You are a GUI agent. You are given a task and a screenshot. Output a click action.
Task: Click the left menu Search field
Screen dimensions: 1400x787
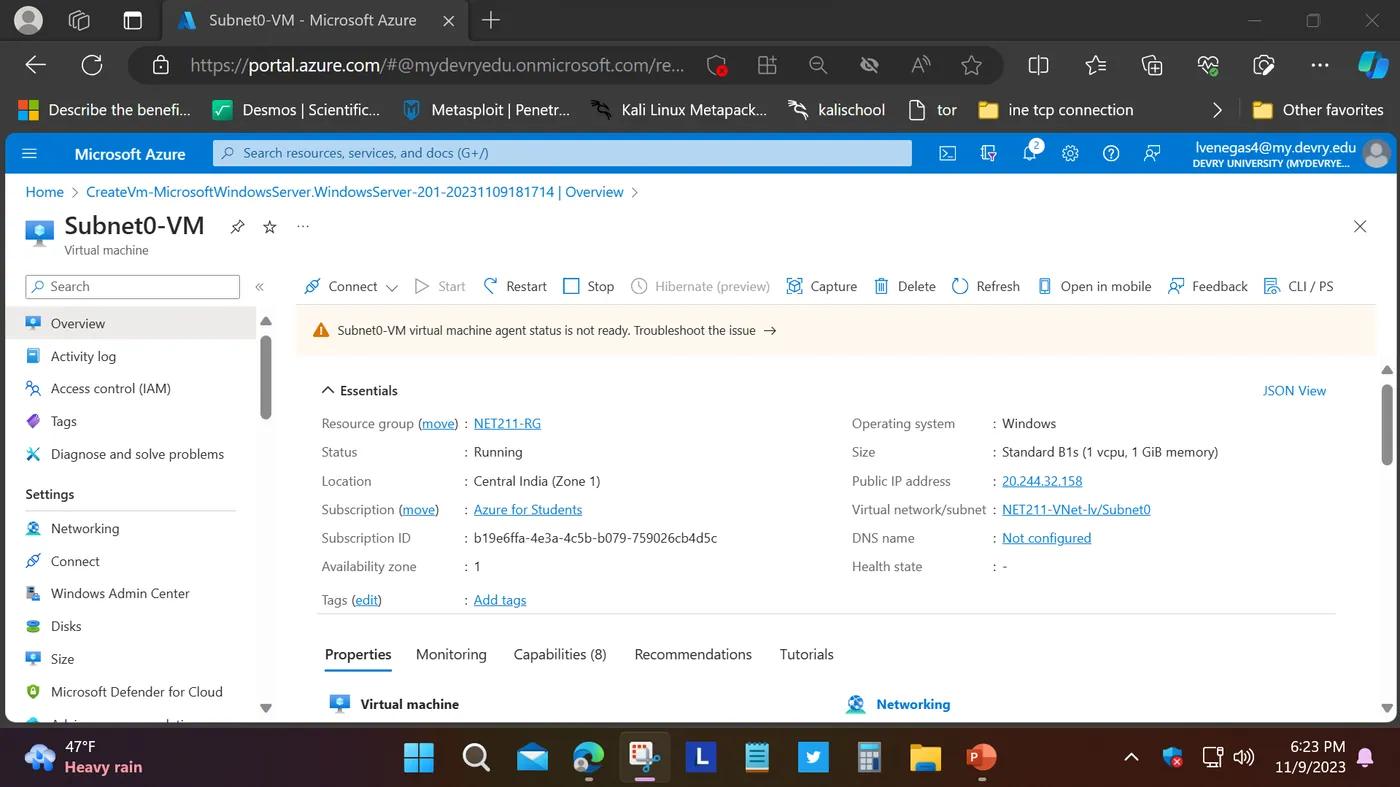(x=133, y=286)
